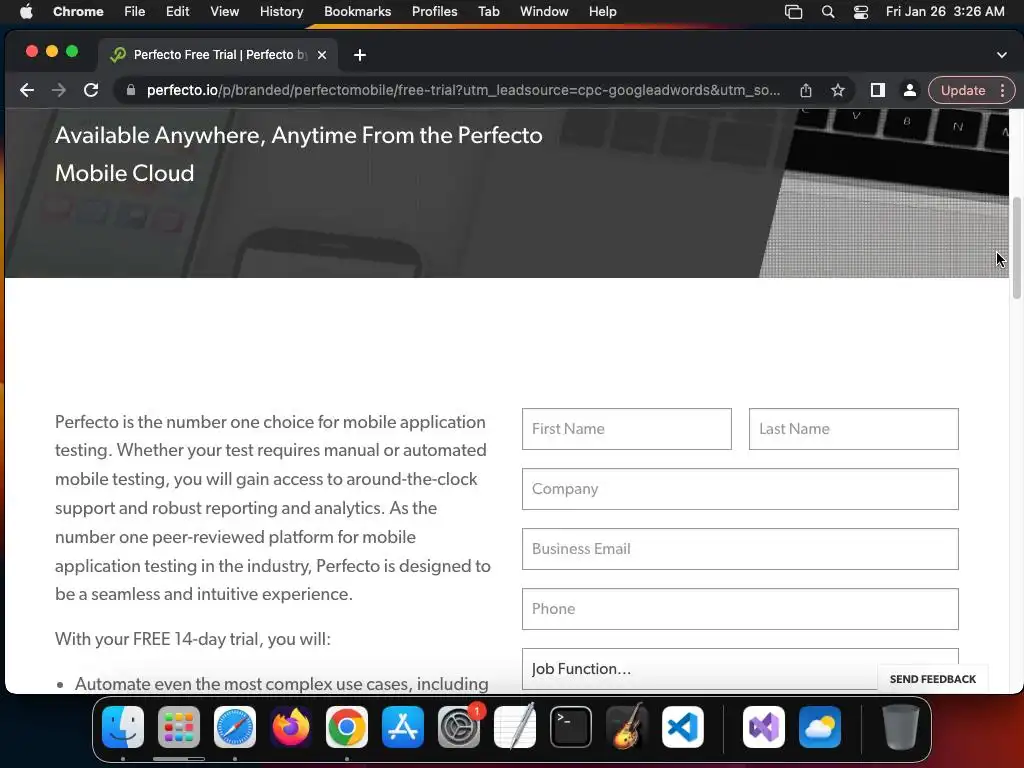1024x768 pixels.
Task: Open the weather cloud app in dock
Action: click(x=820, y=727)
